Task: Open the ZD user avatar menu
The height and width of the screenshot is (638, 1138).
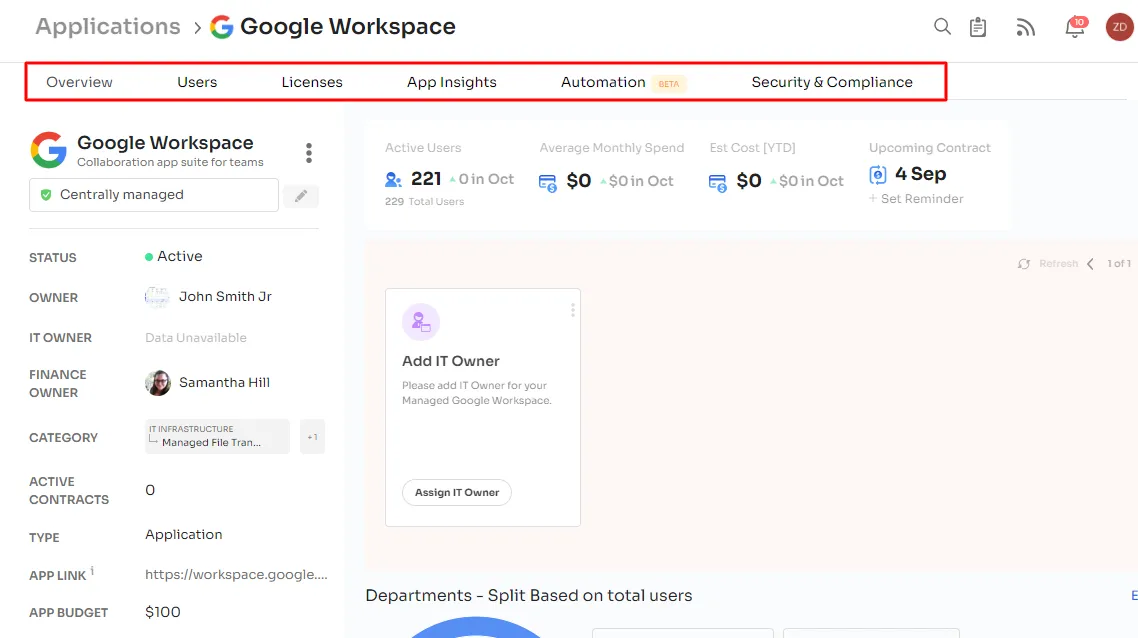Action: tap(1120, 27)
